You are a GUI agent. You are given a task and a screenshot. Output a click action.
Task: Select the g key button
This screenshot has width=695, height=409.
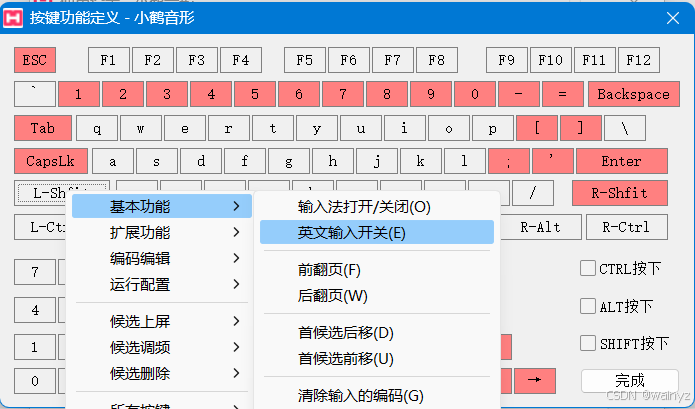point(289,161)
